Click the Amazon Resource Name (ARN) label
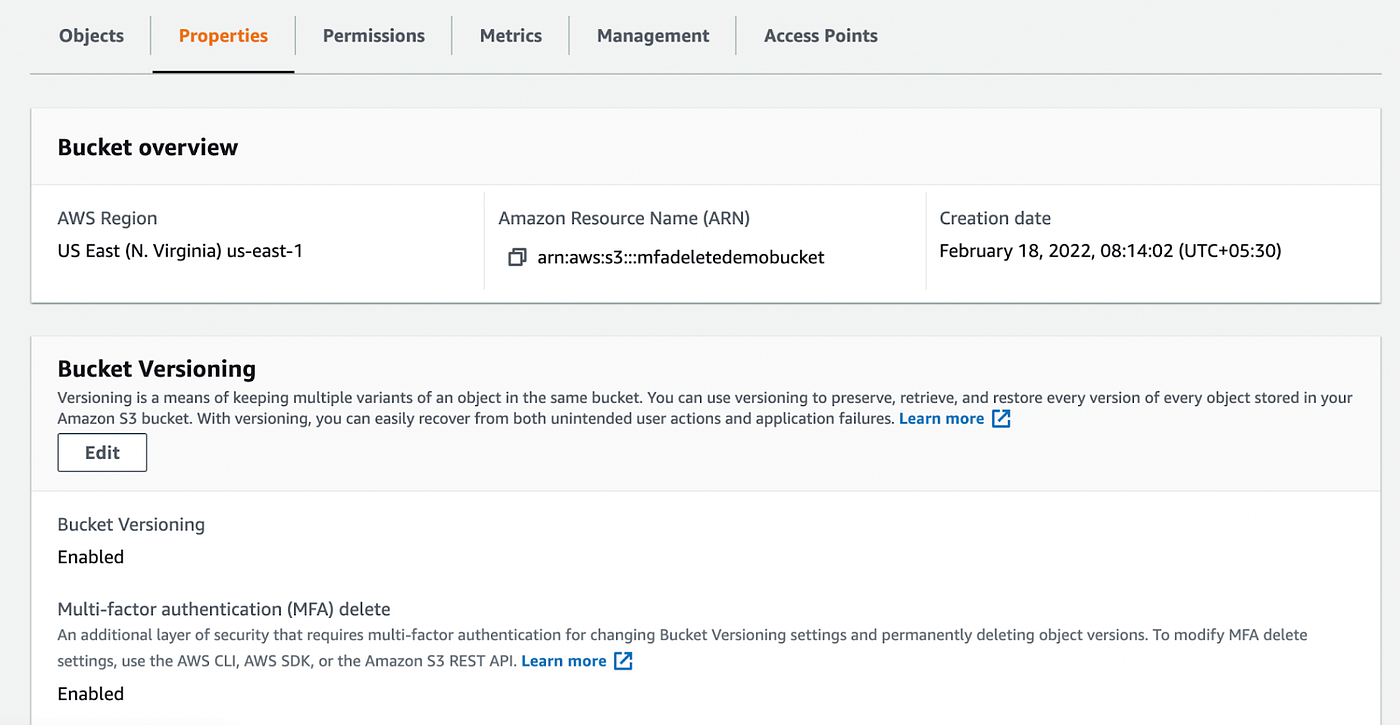 (x=624, y=218)
